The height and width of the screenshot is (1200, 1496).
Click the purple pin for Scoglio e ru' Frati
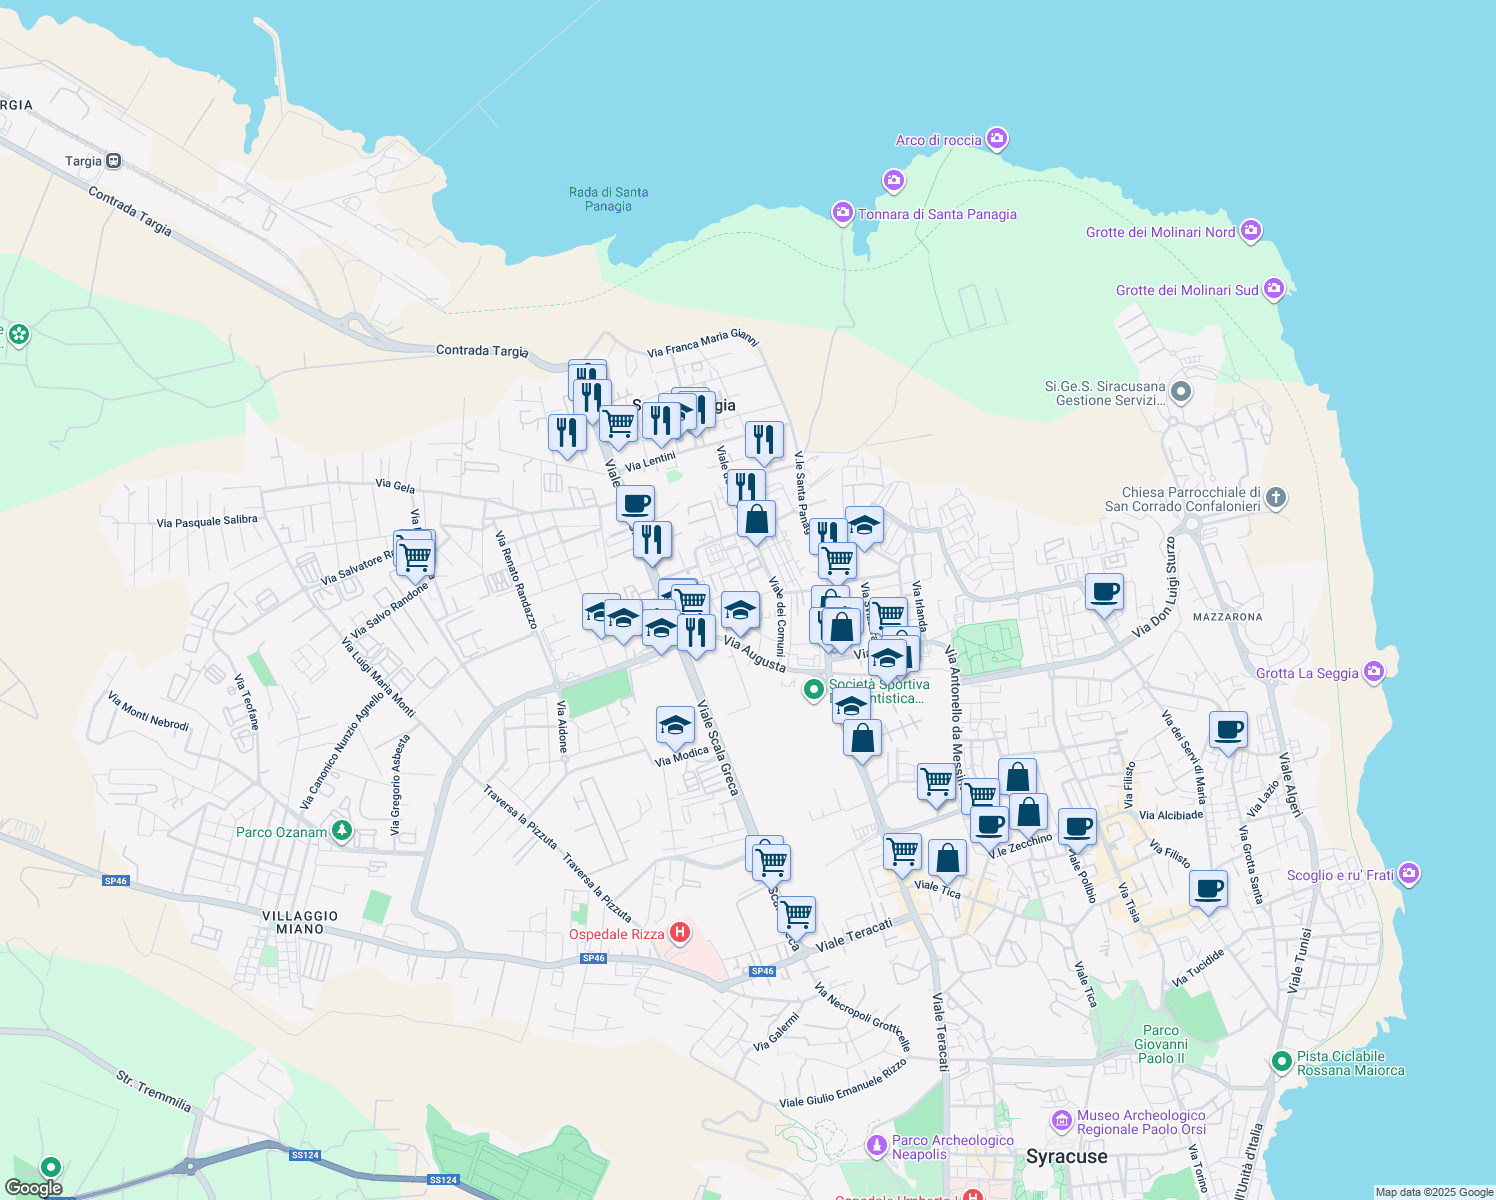click(1410, 873)
